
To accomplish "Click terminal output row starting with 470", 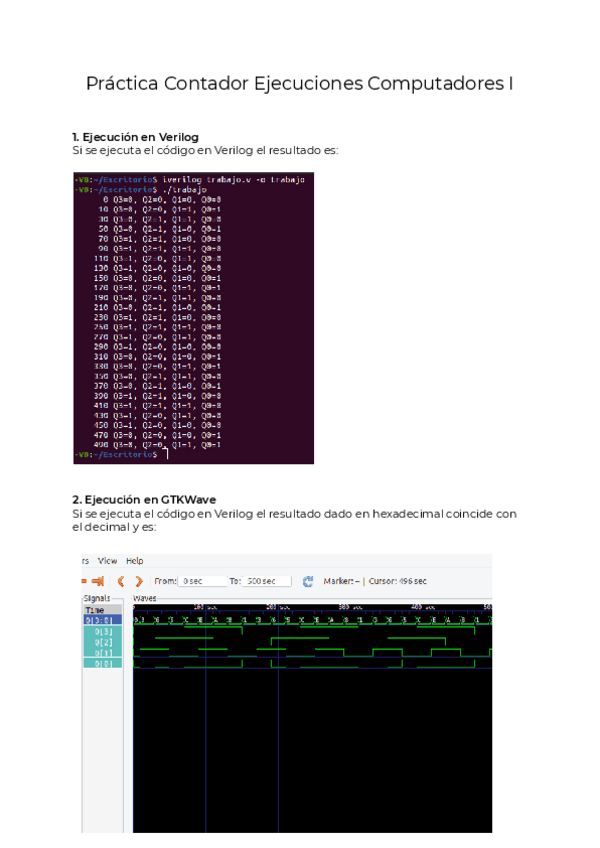I will [x=157, y=435].
